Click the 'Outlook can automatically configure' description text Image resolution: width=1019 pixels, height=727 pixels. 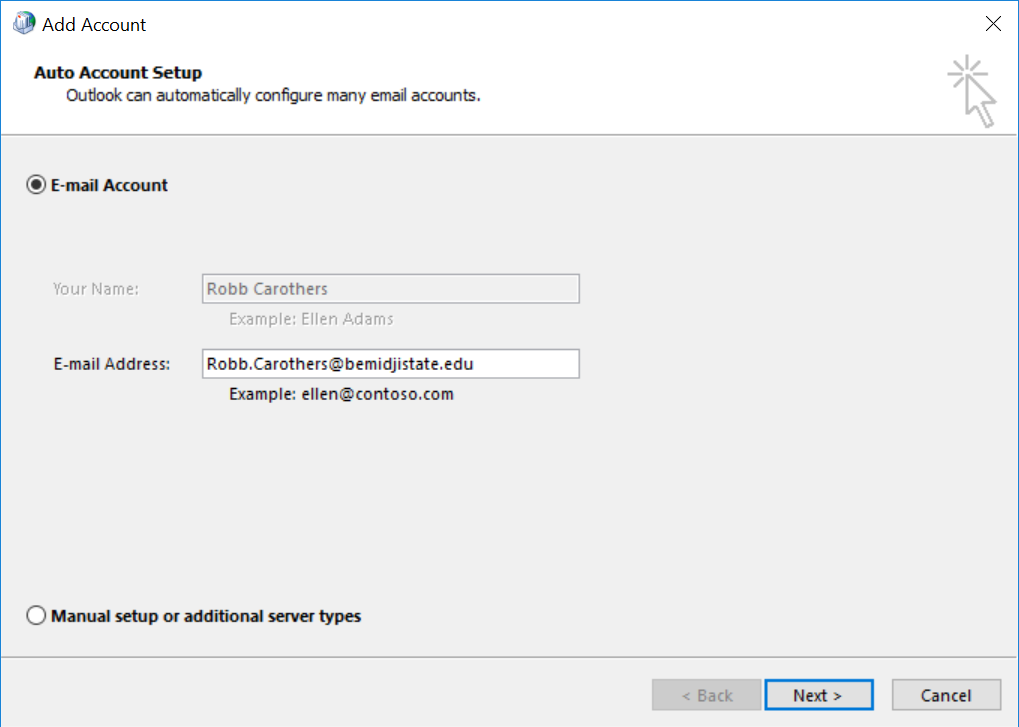click(273, 96)
